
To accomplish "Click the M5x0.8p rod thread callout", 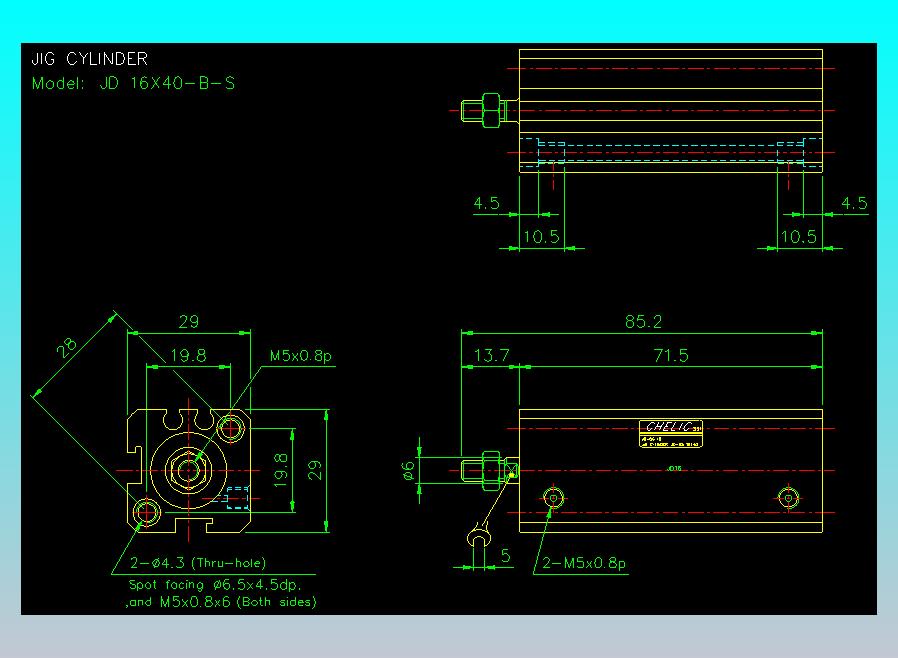I will click(301, 356).
